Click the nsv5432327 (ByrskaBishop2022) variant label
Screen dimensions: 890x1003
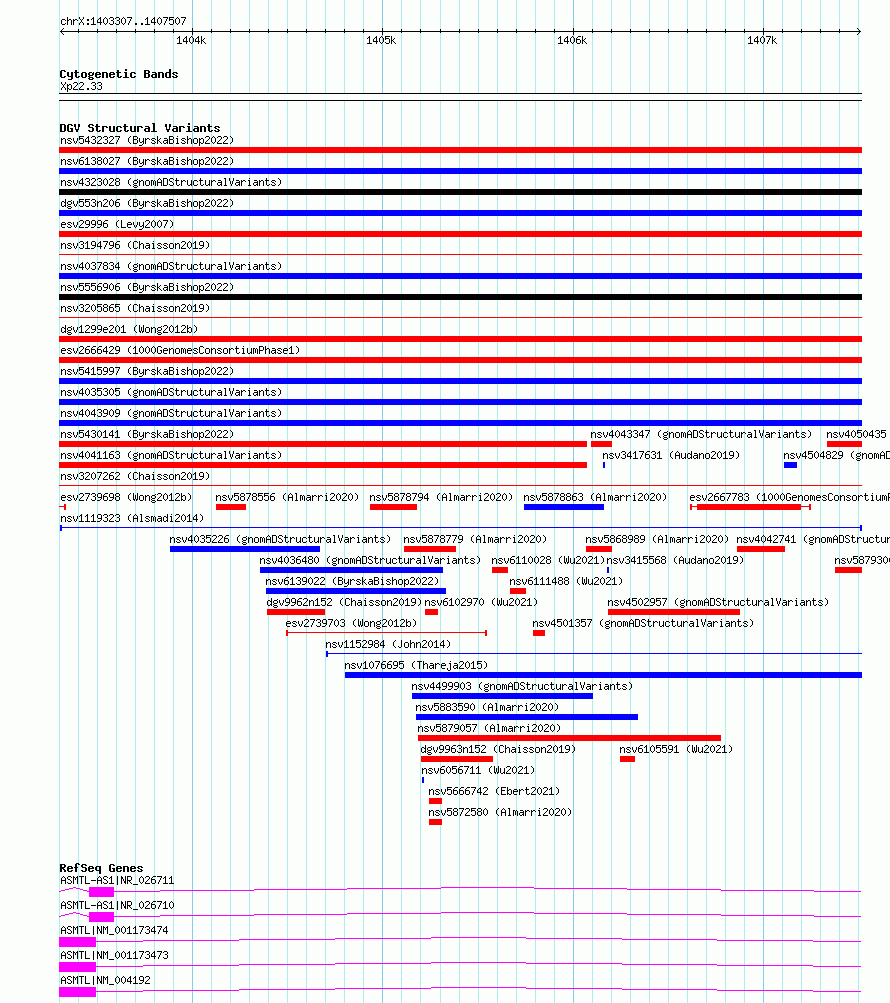(x=147, y=140)
